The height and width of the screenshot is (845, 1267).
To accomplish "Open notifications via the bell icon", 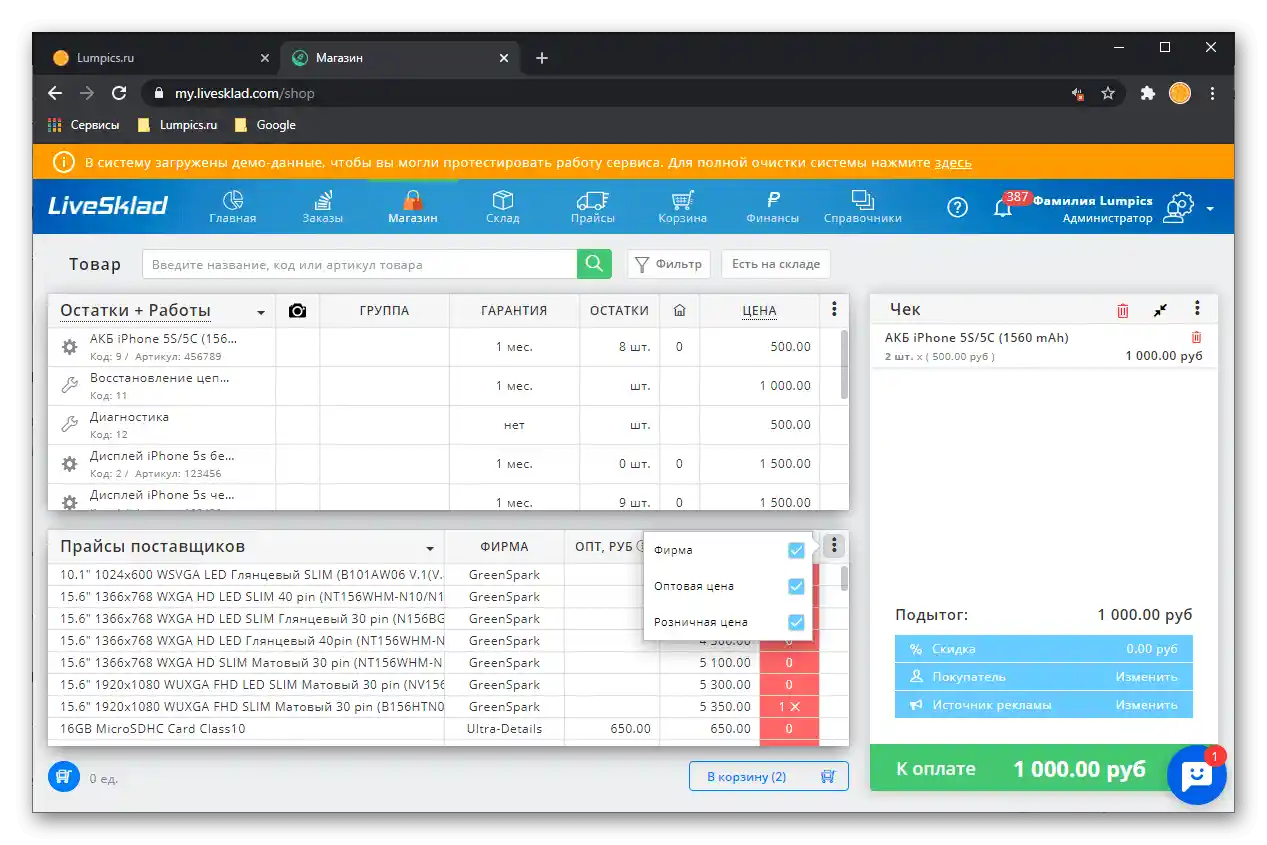I will 1003,207.
